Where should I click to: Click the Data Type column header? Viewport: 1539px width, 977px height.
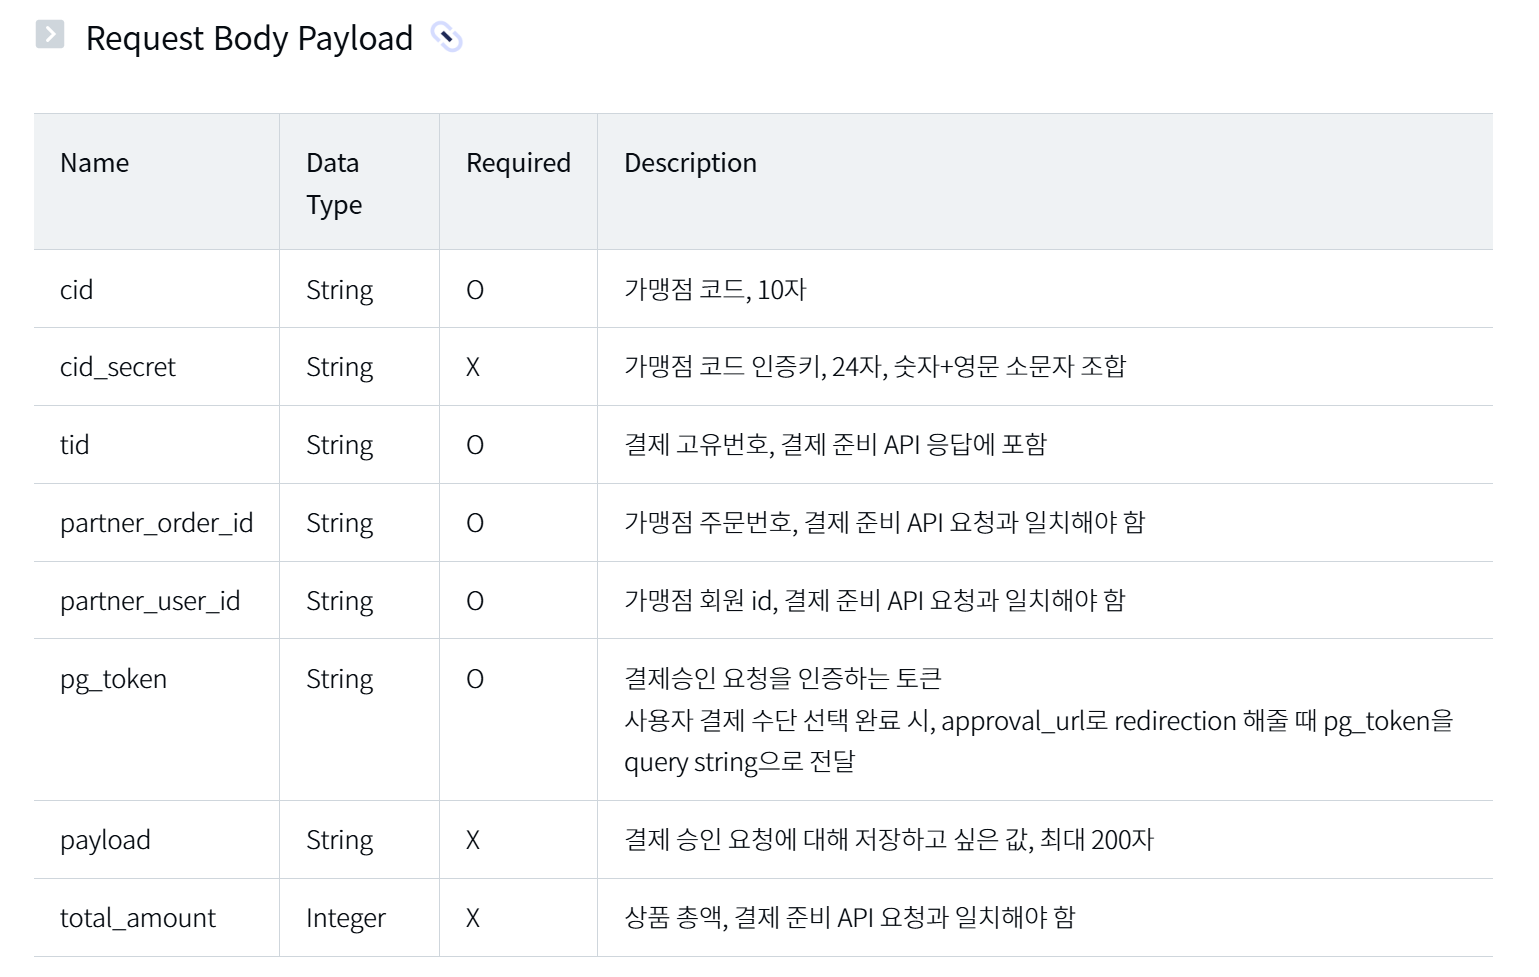pos(334,183)
